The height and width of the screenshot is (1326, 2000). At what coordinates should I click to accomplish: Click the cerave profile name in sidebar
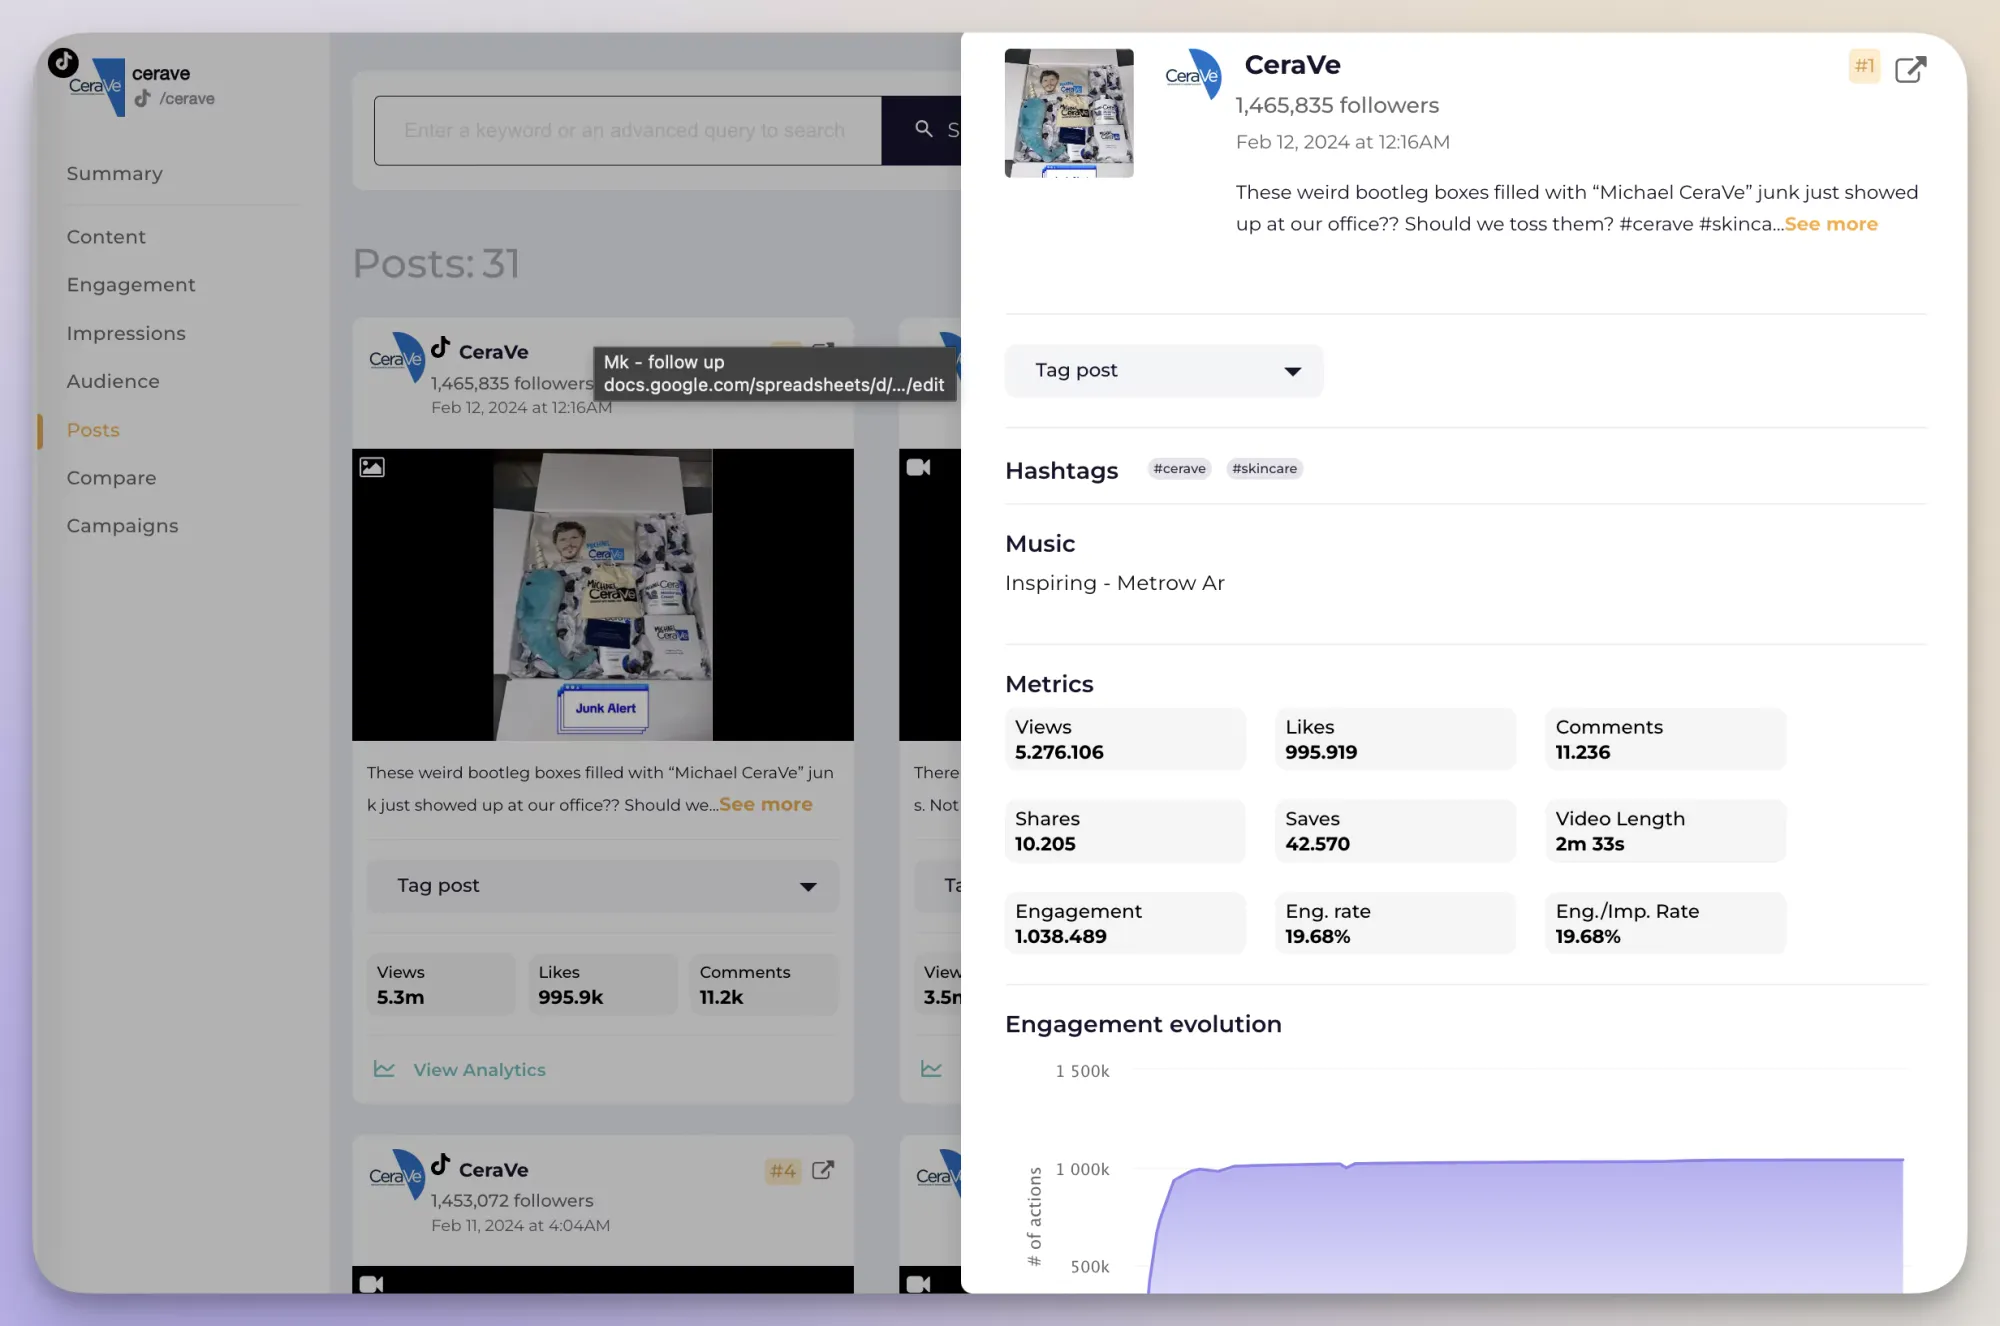161,73
